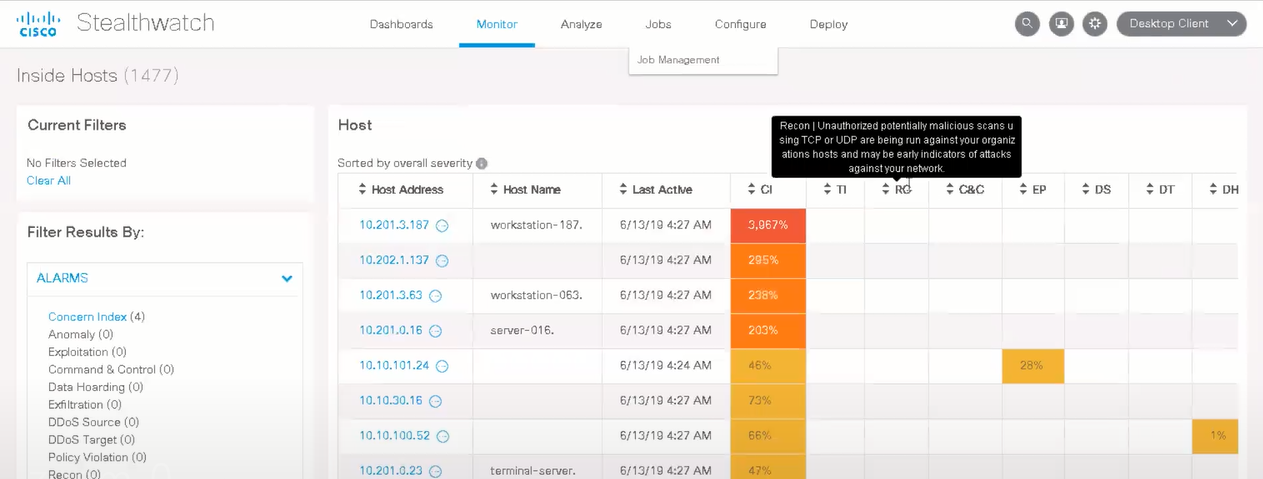
Task: Select Job Management from Jobs menu
Action: tap(678, 60)
